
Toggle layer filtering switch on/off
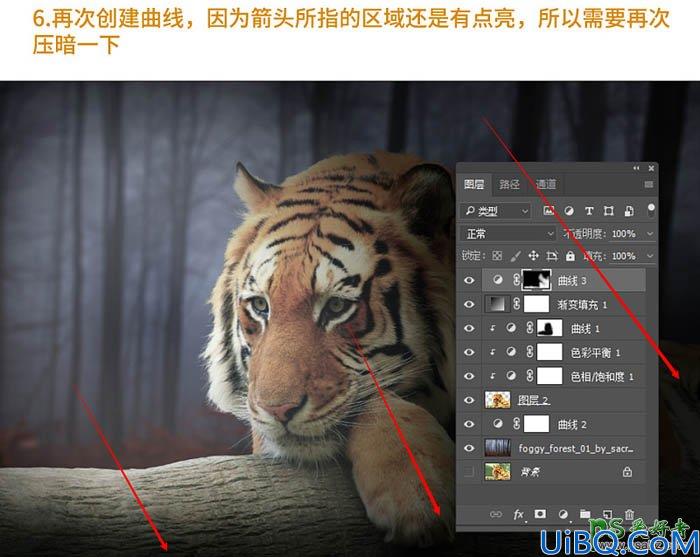651,211
